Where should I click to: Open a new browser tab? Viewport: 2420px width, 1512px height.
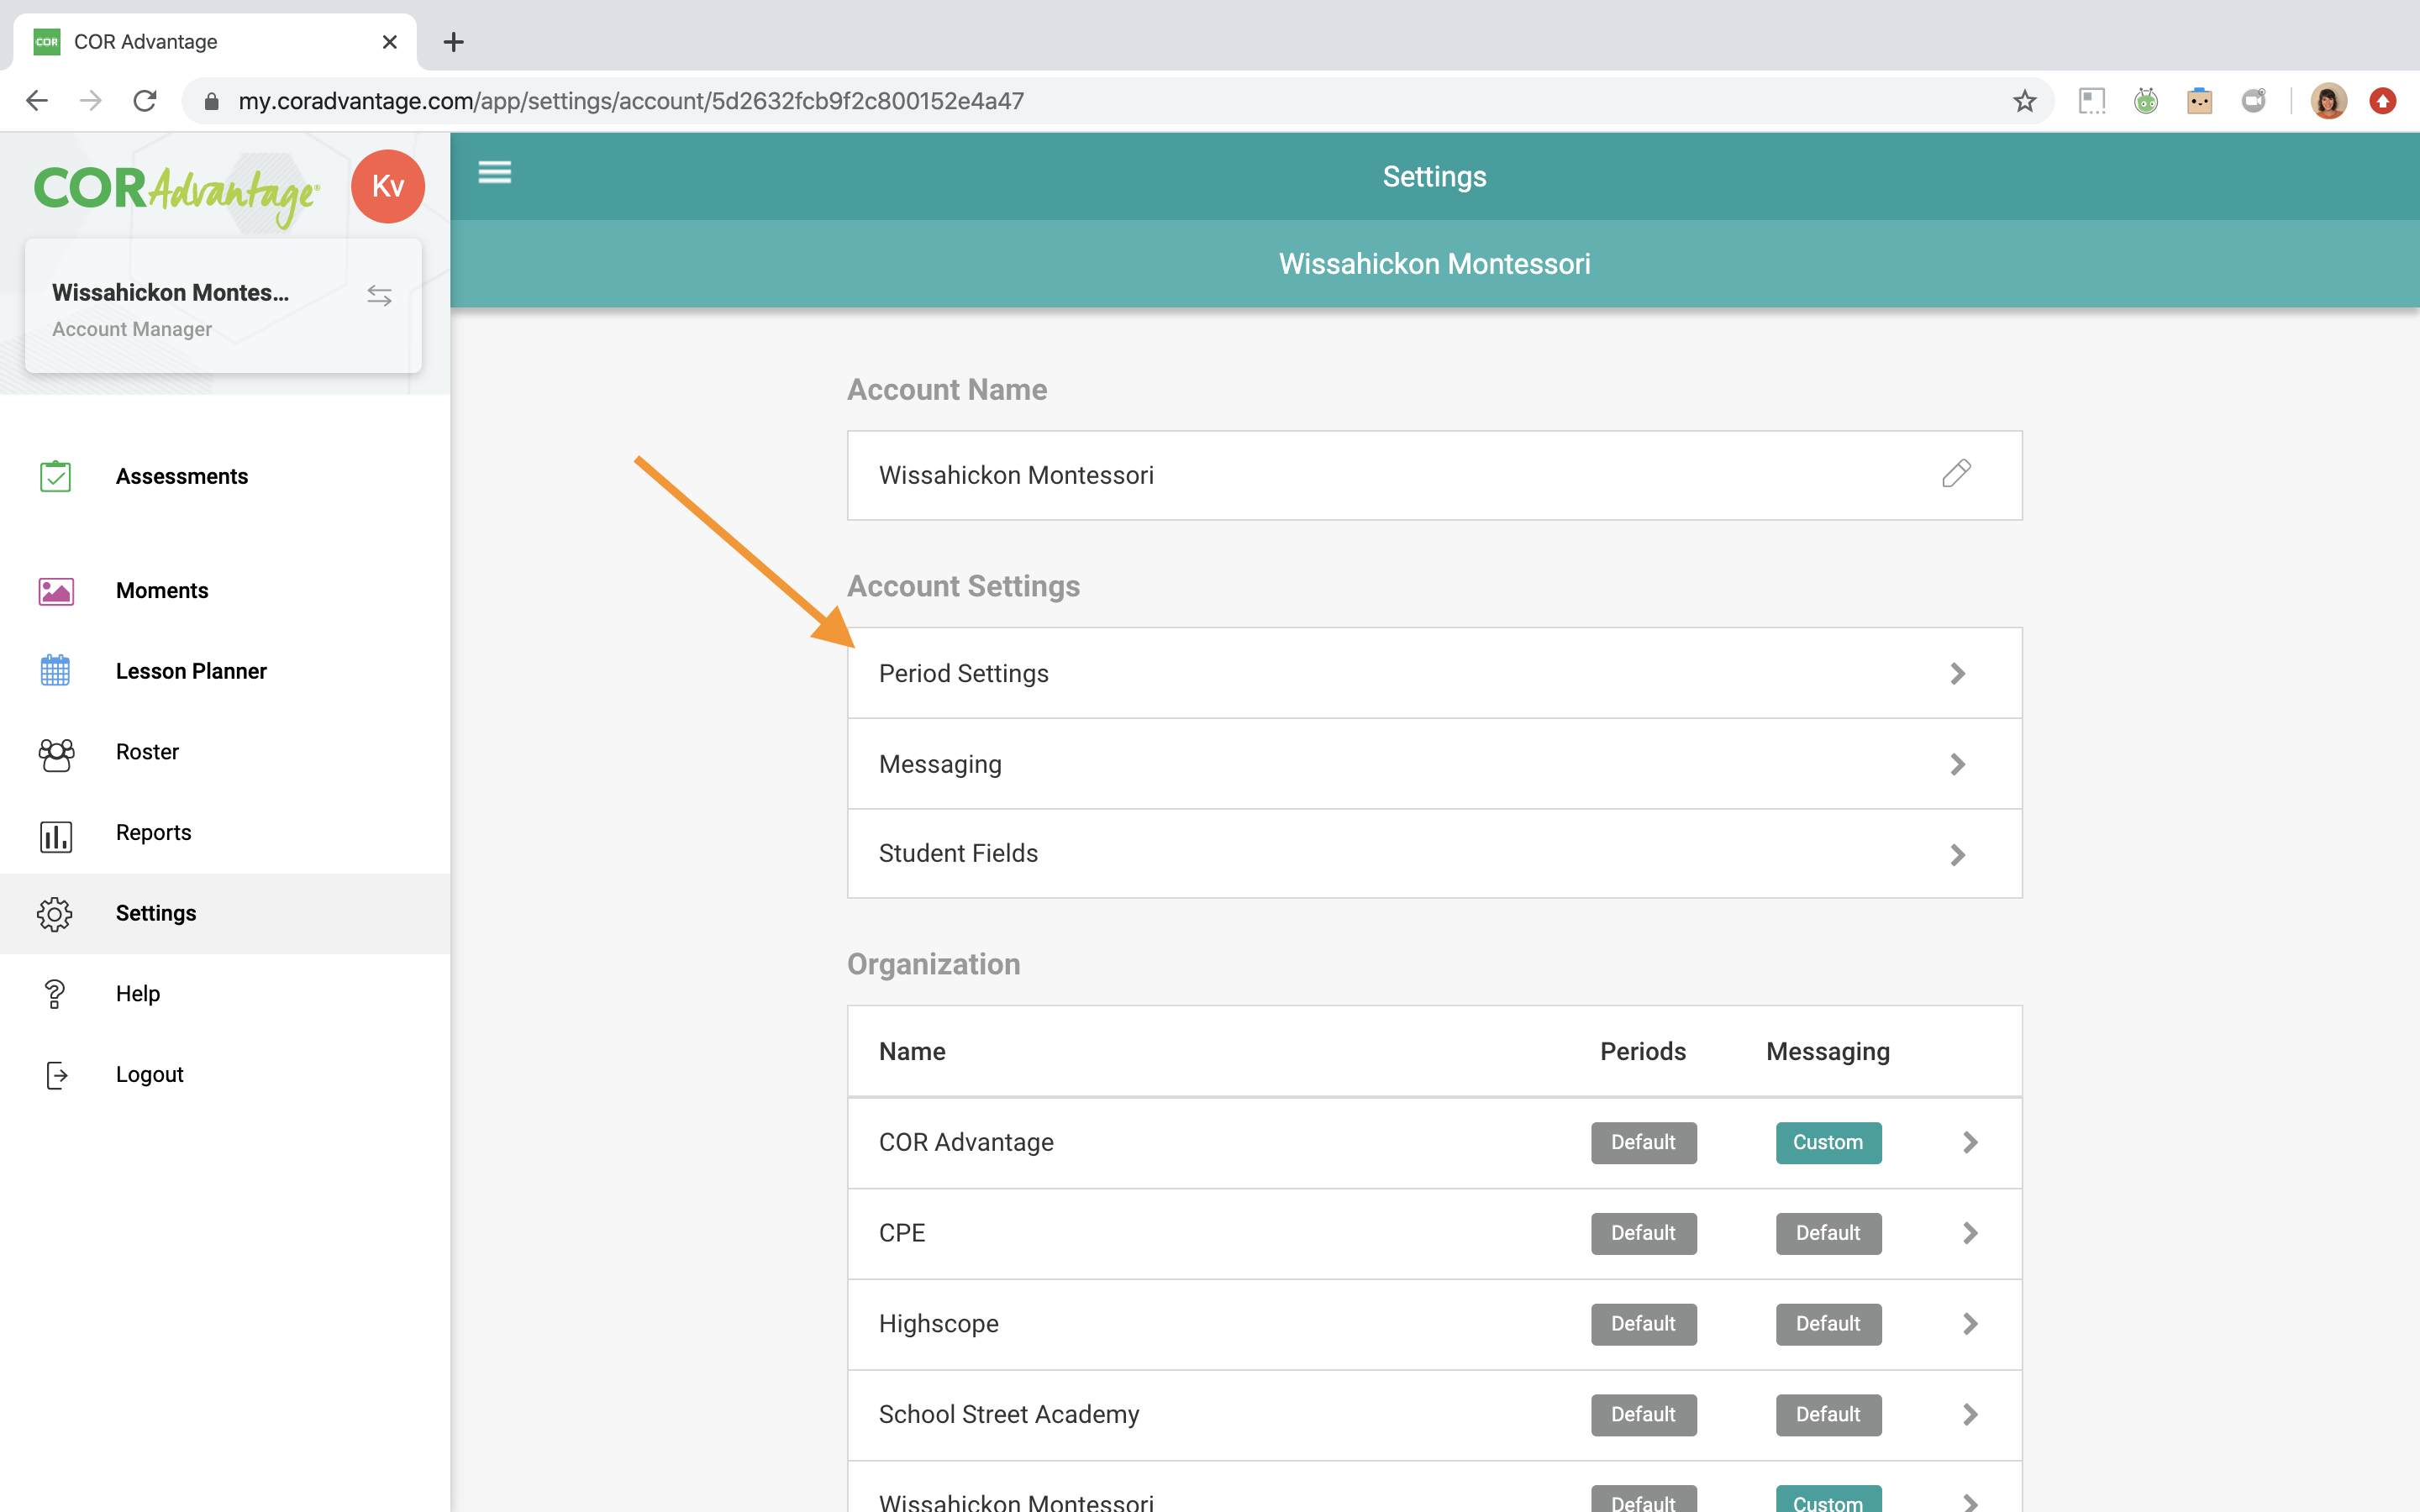[453, 42]
